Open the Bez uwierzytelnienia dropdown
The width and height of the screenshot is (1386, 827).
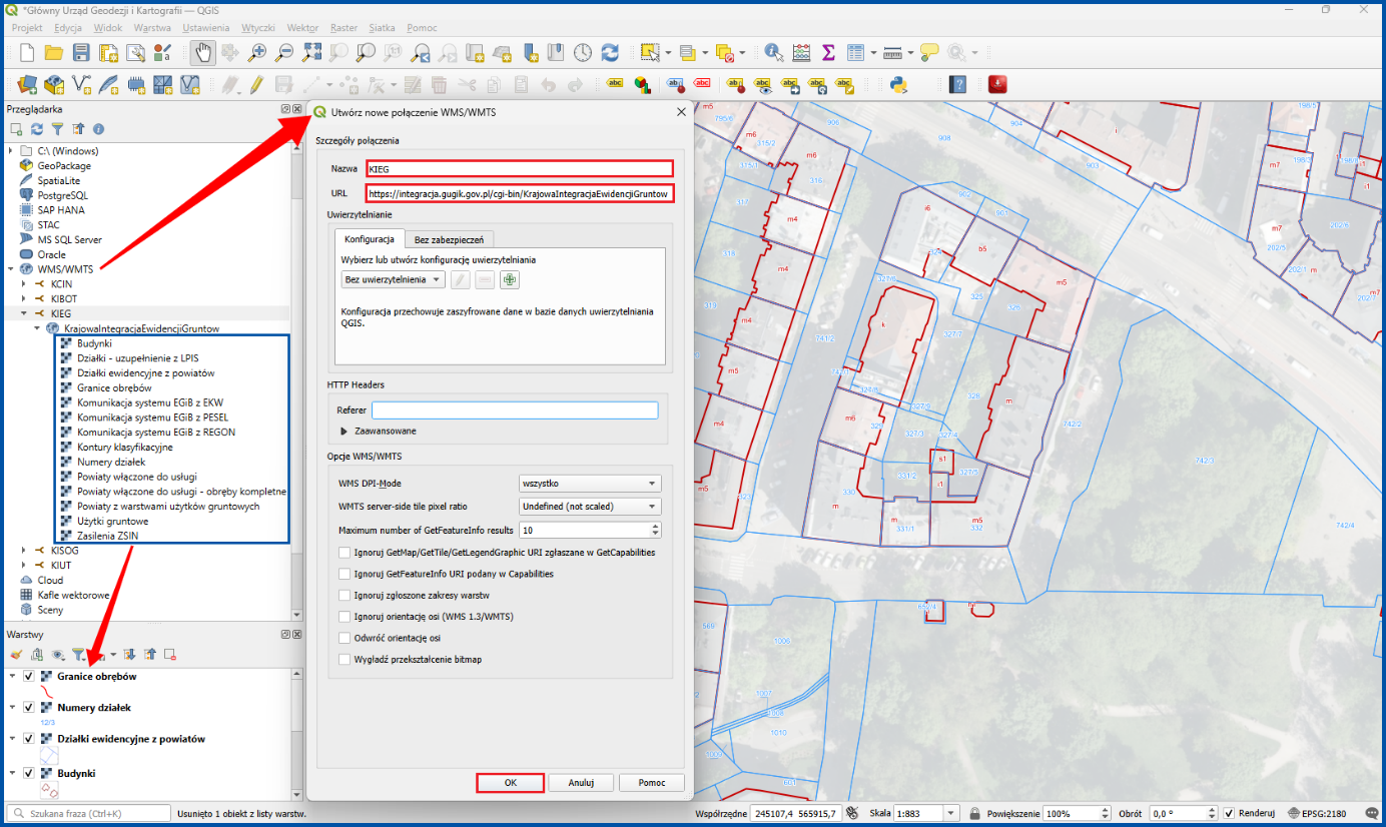pos(393,280)
